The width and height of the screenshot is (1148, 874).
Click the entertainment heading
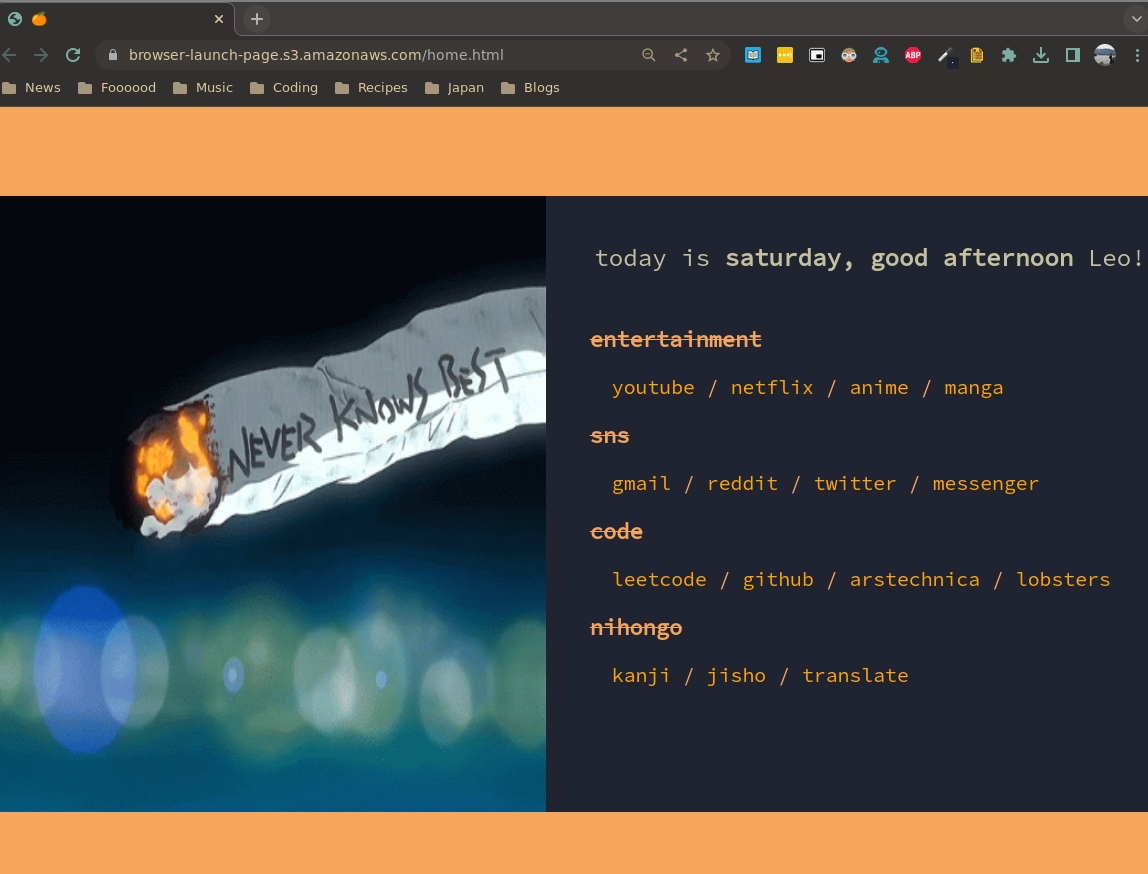click(676, 339)
